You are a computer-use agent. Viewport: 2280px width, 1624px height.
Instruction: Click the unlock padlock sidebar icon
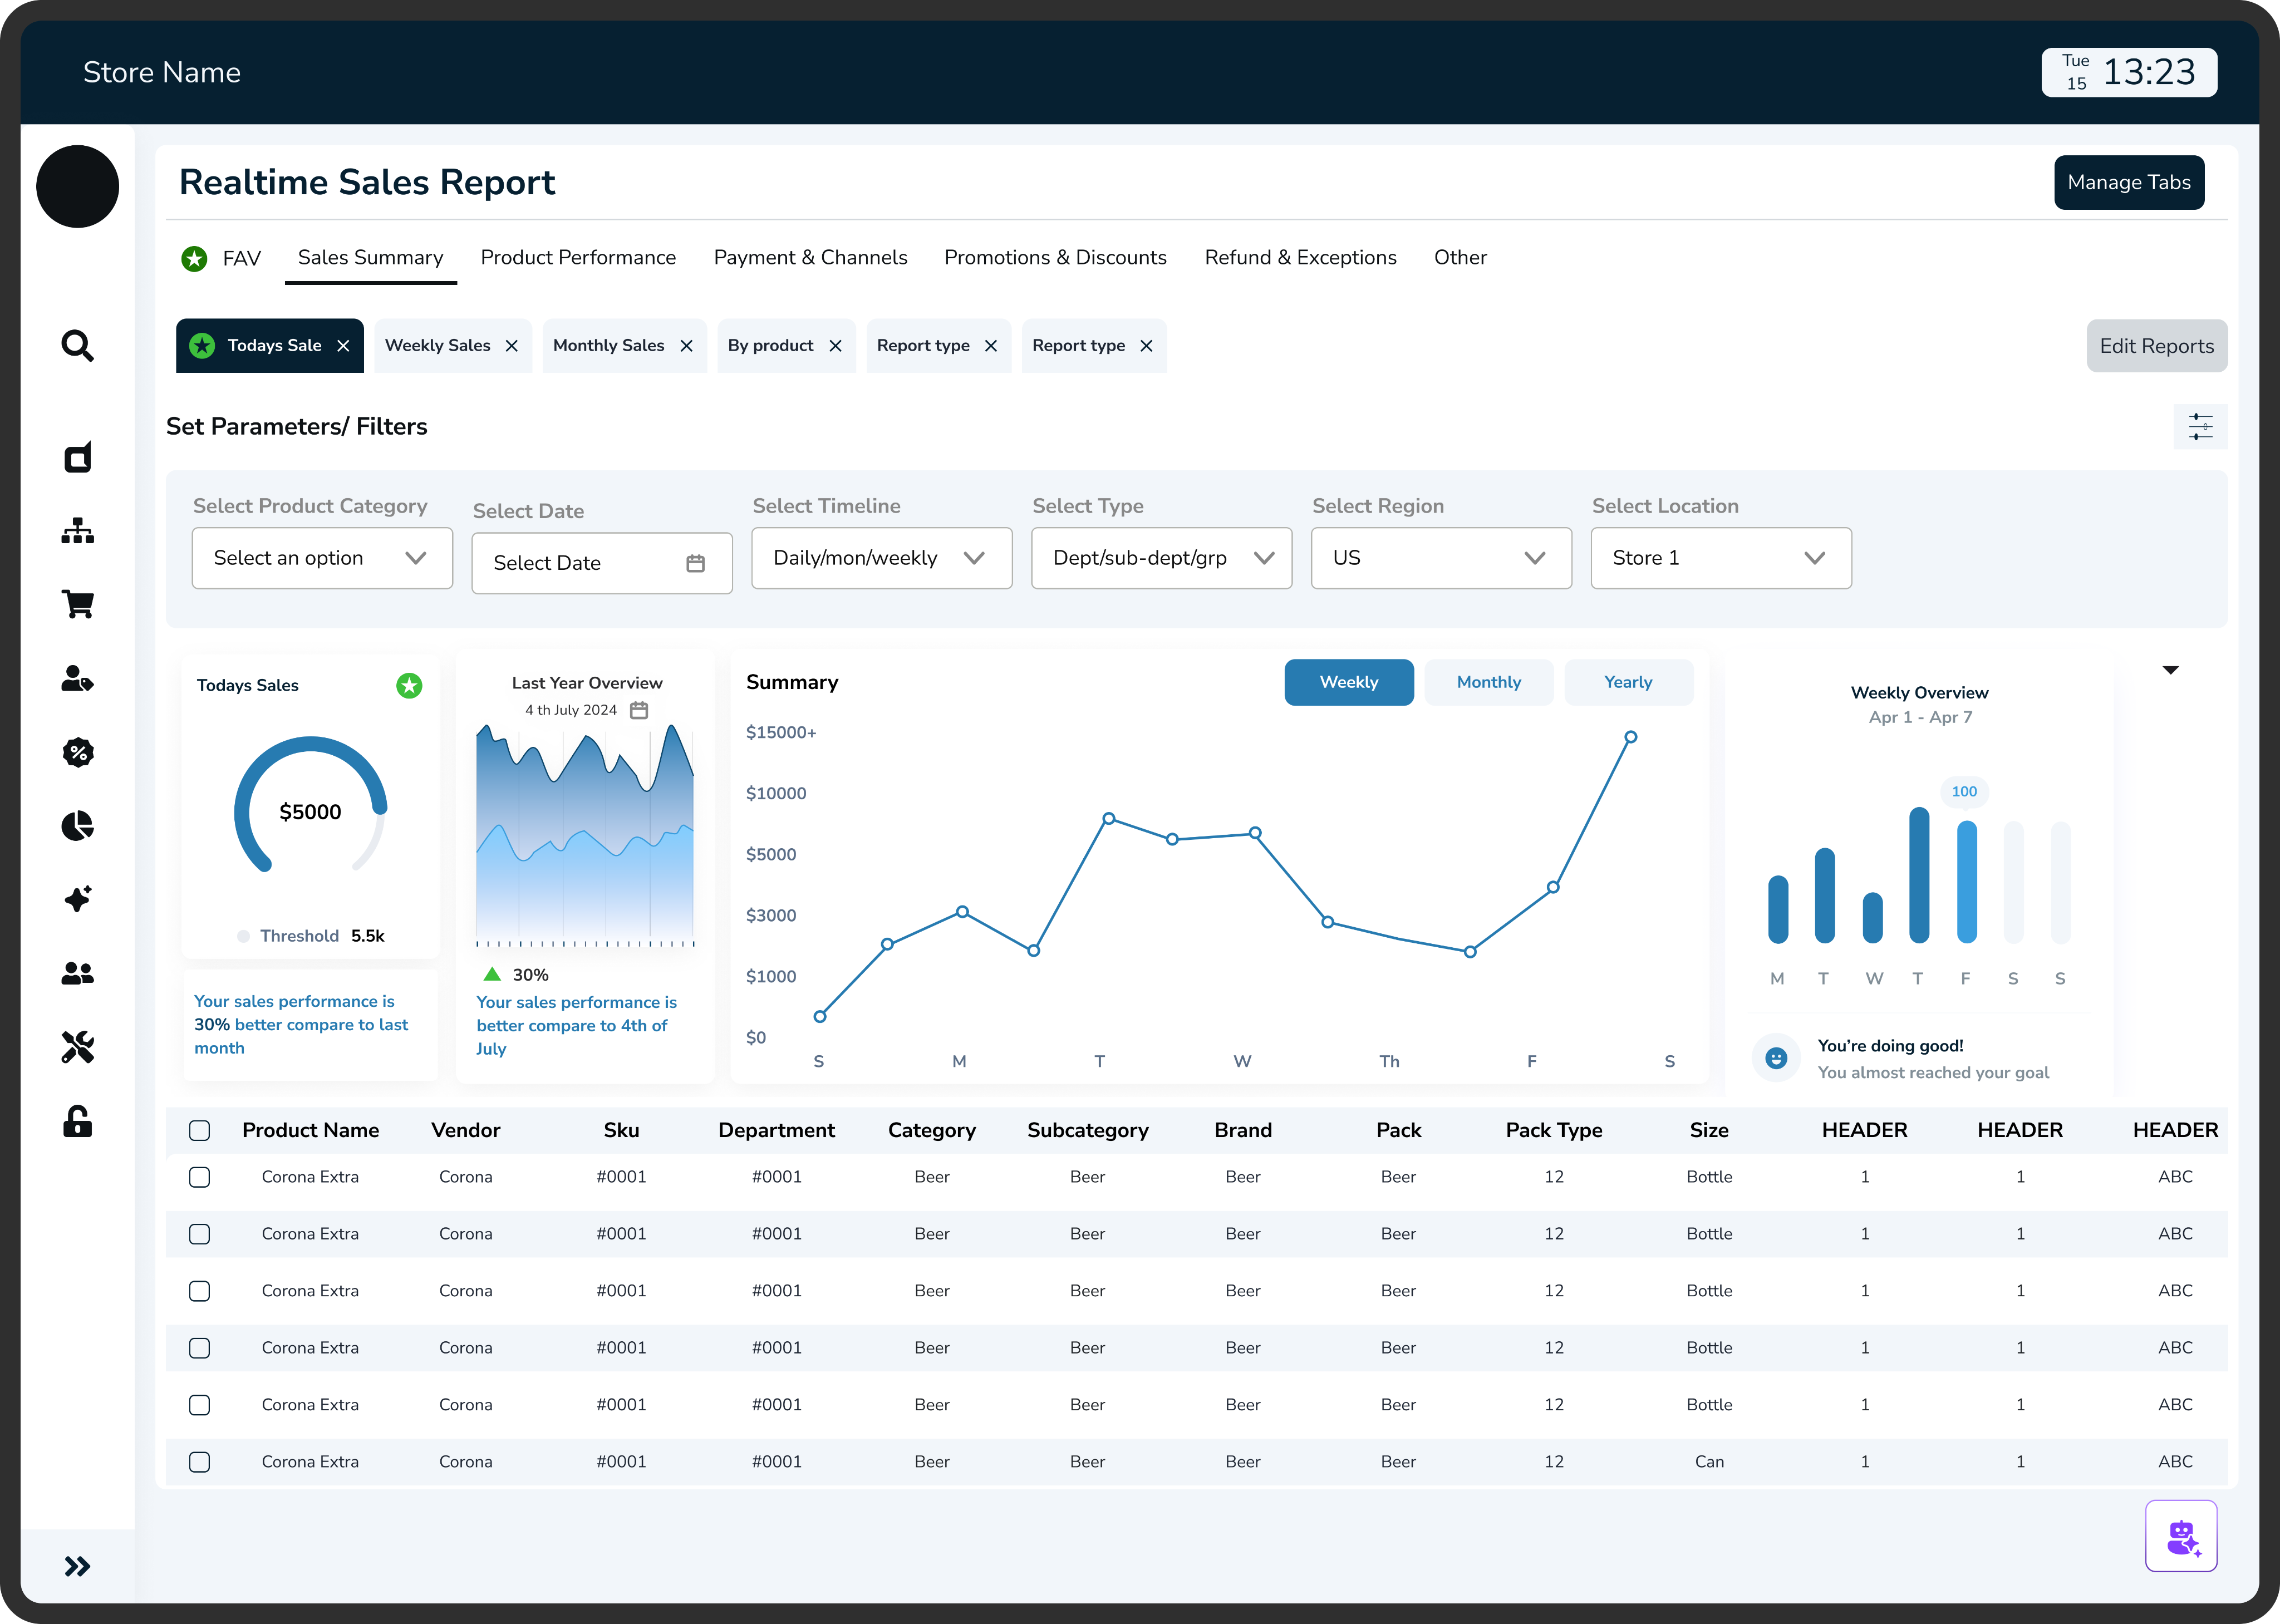tap(77, 1121)
